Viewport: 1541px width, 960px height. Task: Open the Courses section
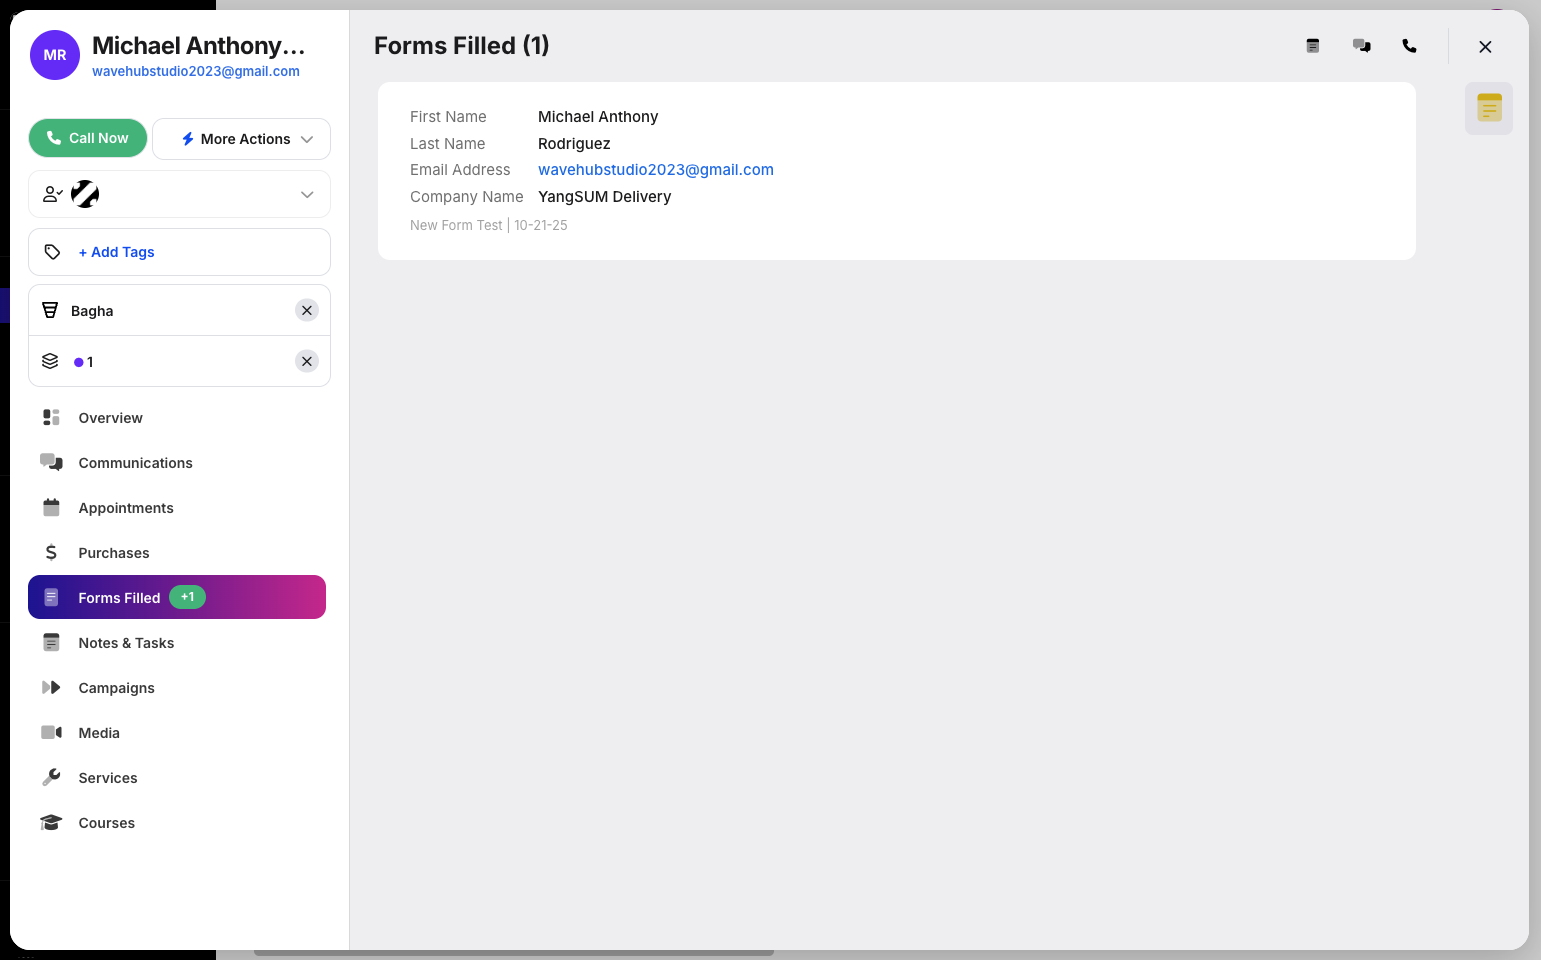pos(177,823)
